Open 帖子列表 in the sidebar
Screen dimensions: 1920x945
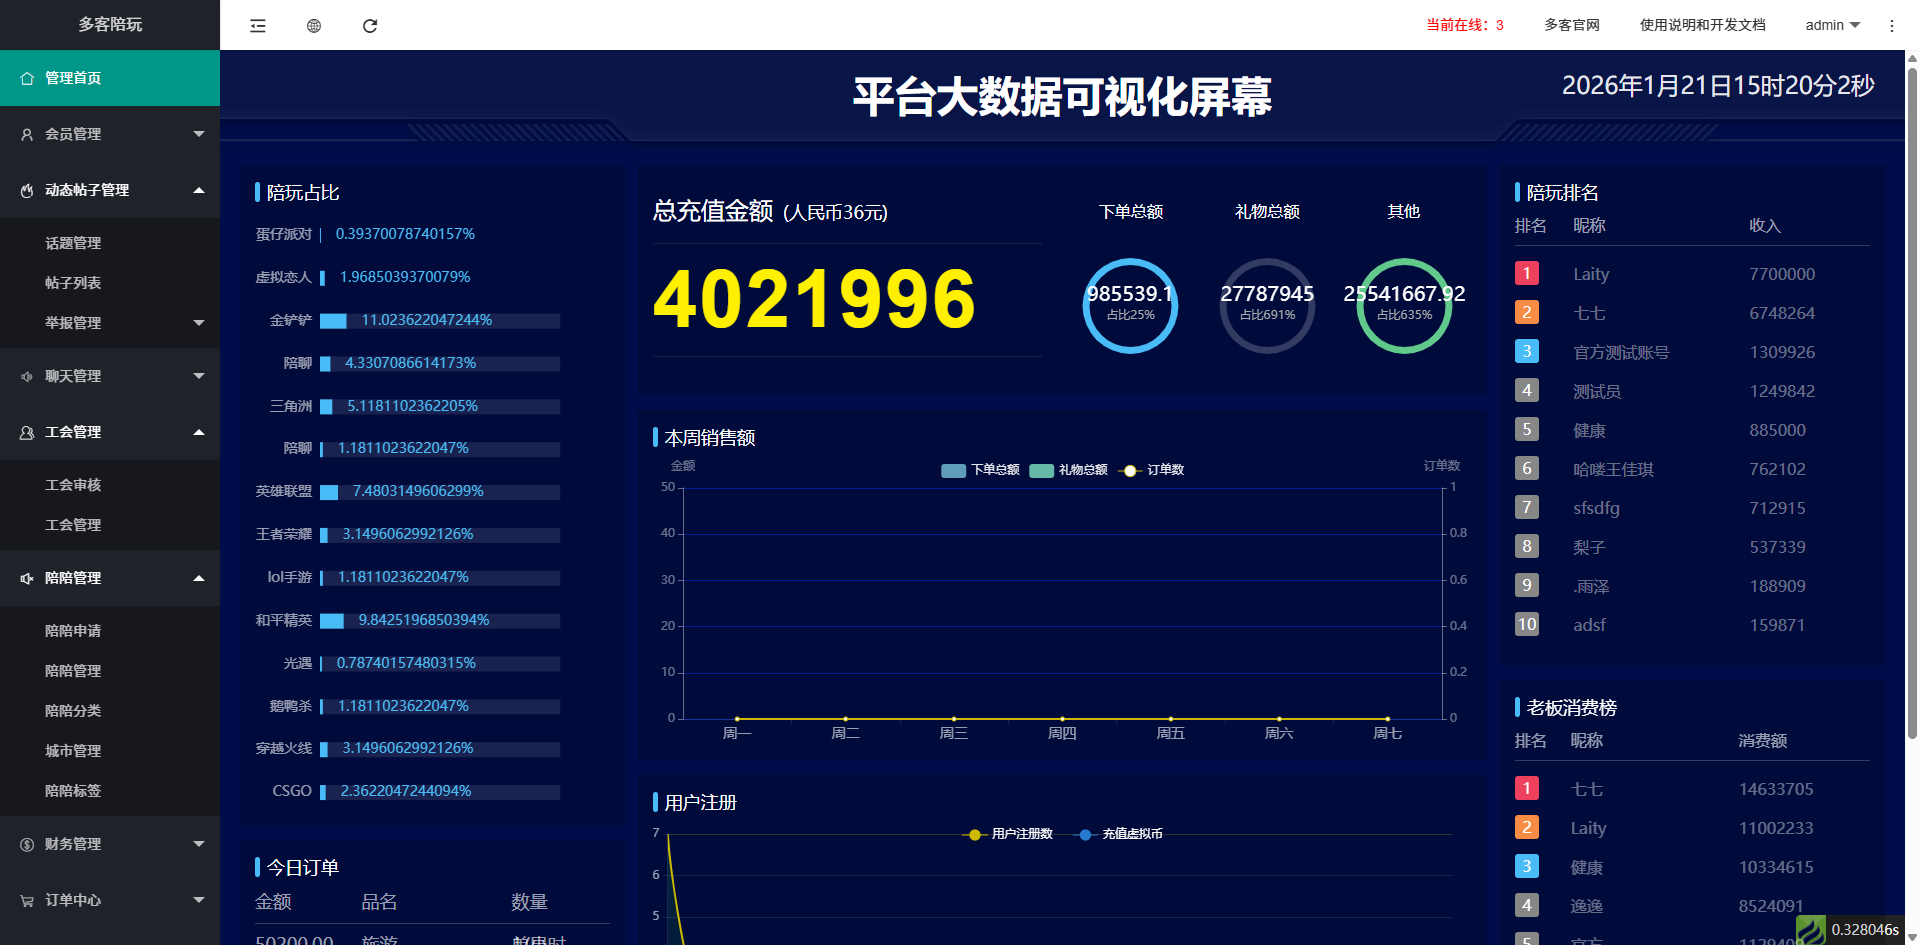(73, 283)
